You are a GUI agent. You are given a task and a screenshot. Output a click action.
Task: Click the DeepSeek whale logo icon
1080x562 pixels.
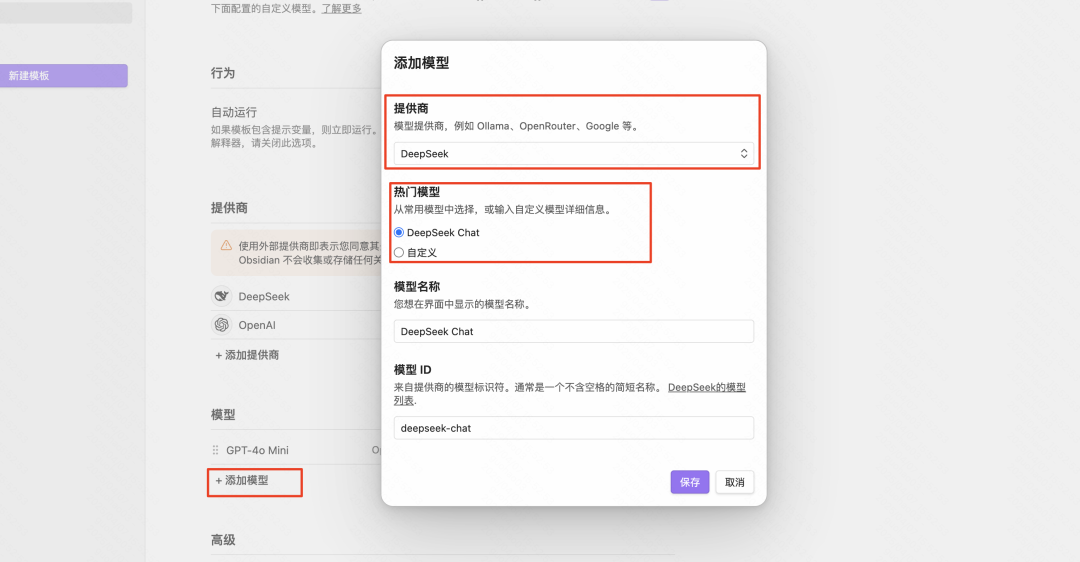click(x=221, y=297)
